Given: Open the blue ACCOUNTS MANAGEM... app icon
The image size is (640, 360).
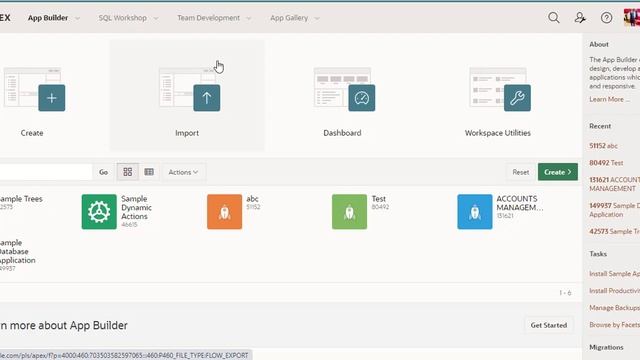Looking at the screenshot, I should [475, 212].
